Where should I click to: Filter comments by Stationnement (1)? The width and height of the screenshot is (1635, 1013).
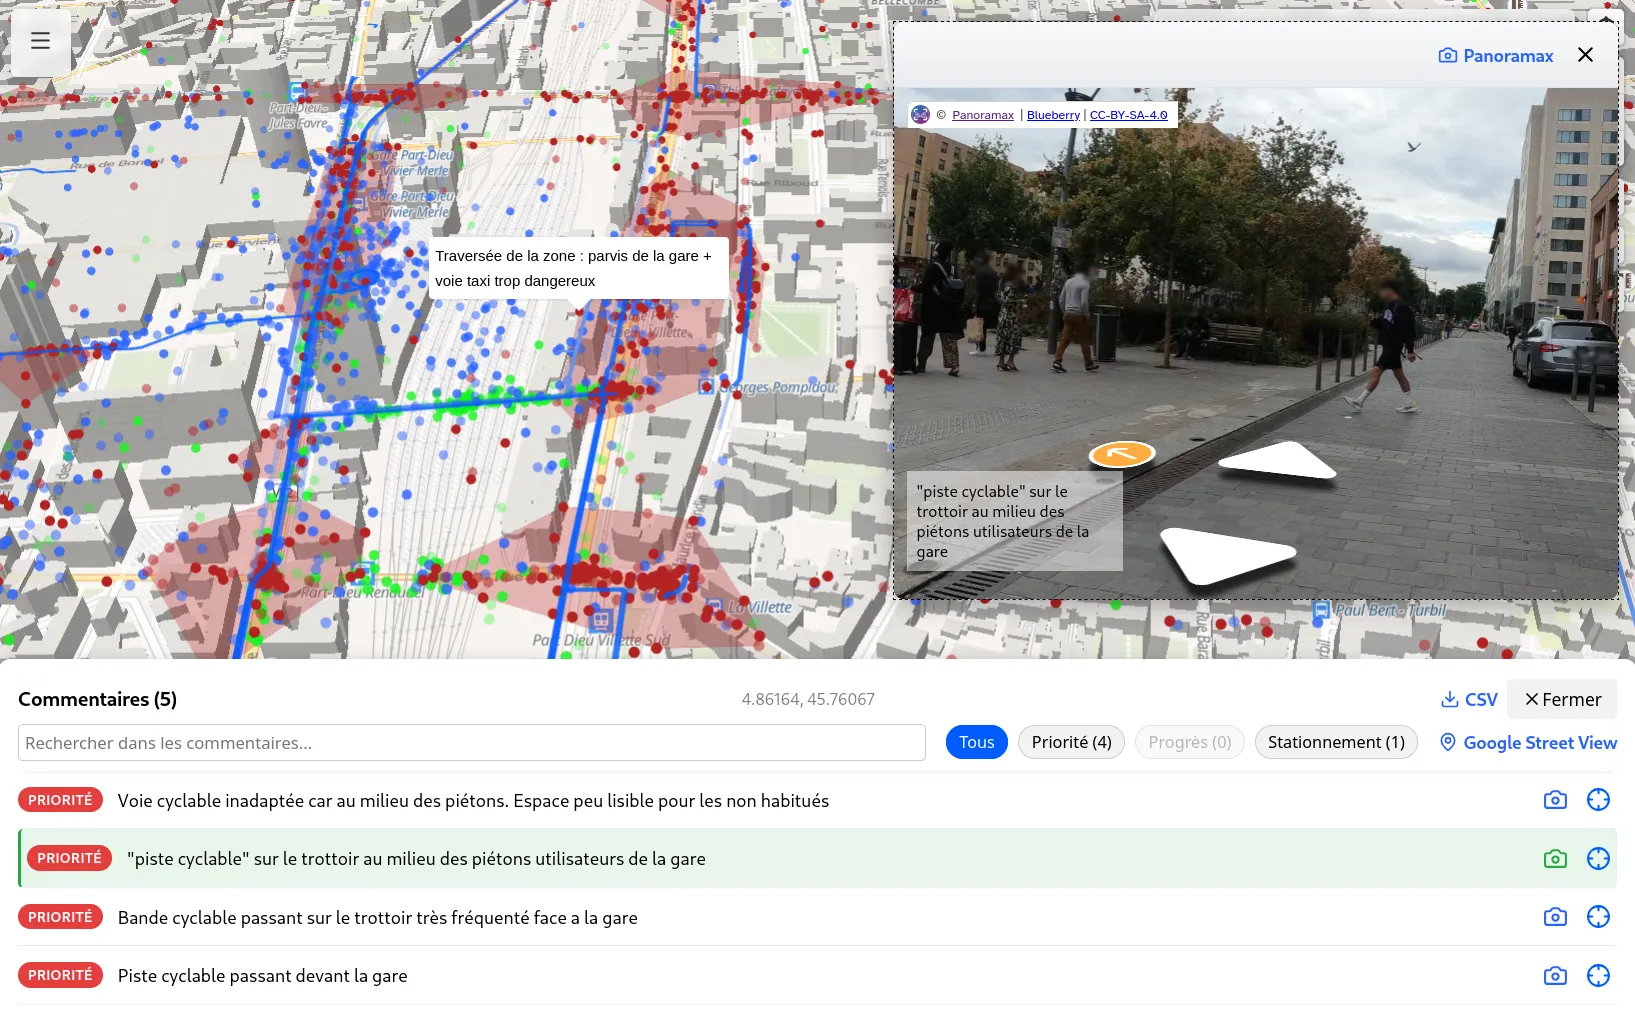pyautogui.click(x=1335, y=742)
